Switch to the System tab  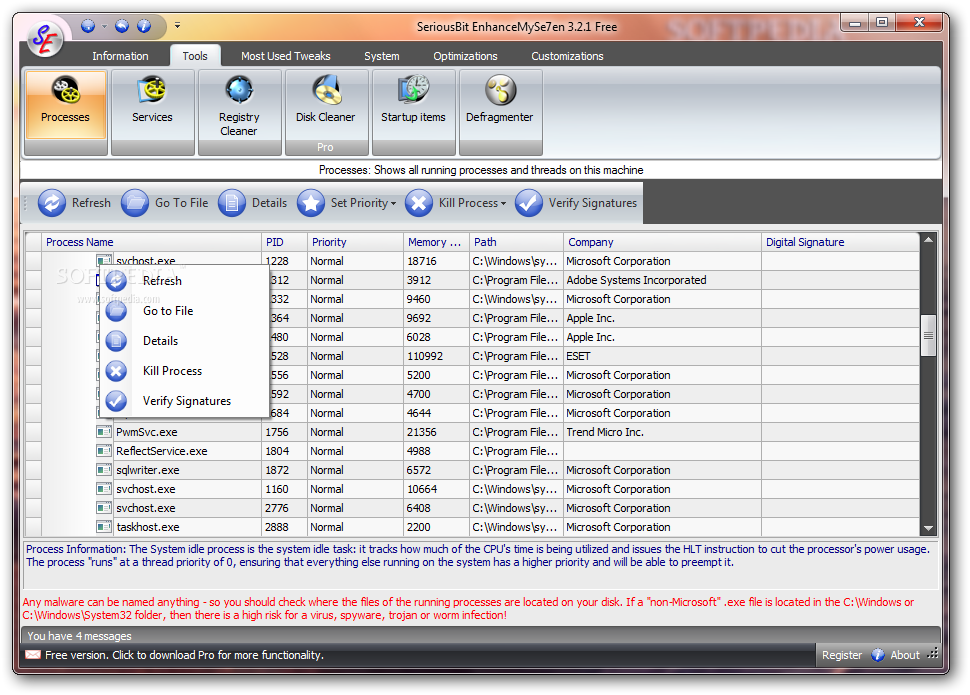pos(382,56)
